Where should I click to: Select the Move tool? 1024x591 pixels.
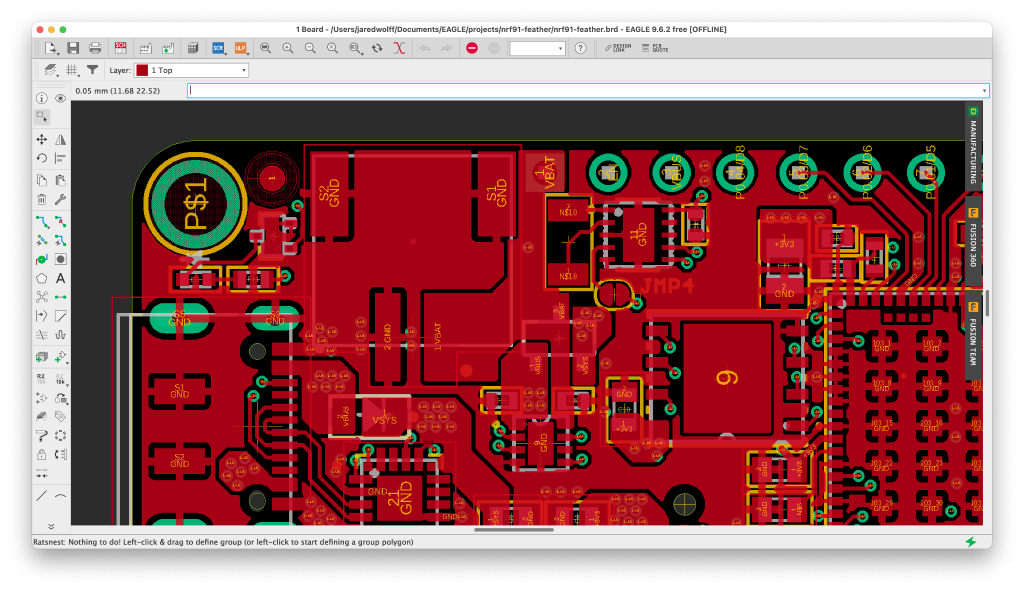tap(42, 139)
